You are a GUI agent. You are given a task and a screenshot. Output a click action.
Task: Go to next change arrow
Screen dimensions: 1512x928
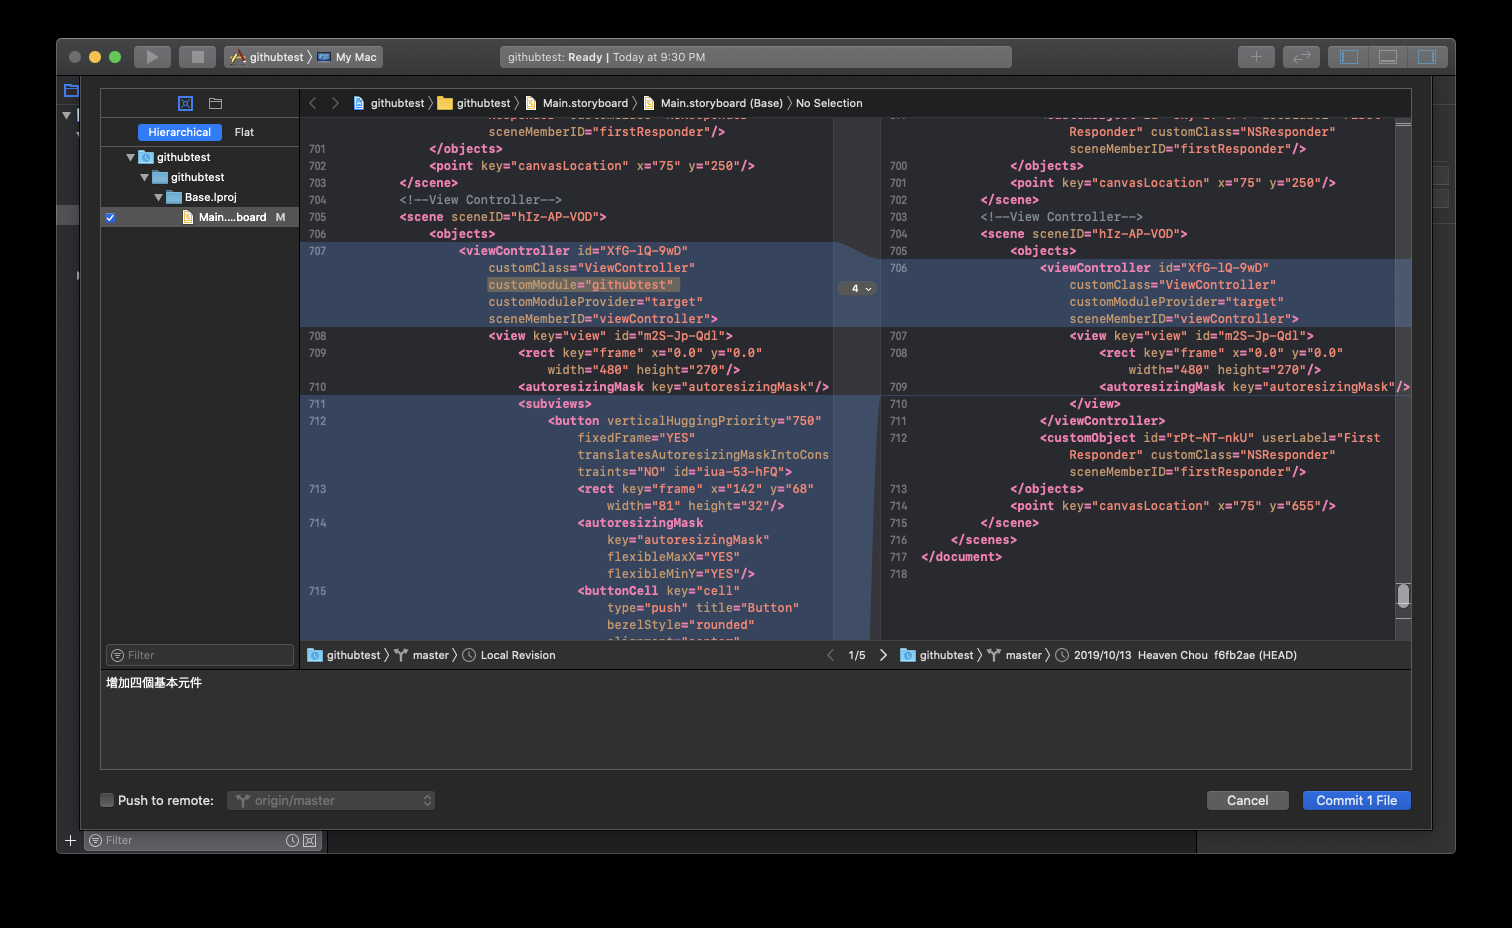pyautogui.click(x=883, y=655)
